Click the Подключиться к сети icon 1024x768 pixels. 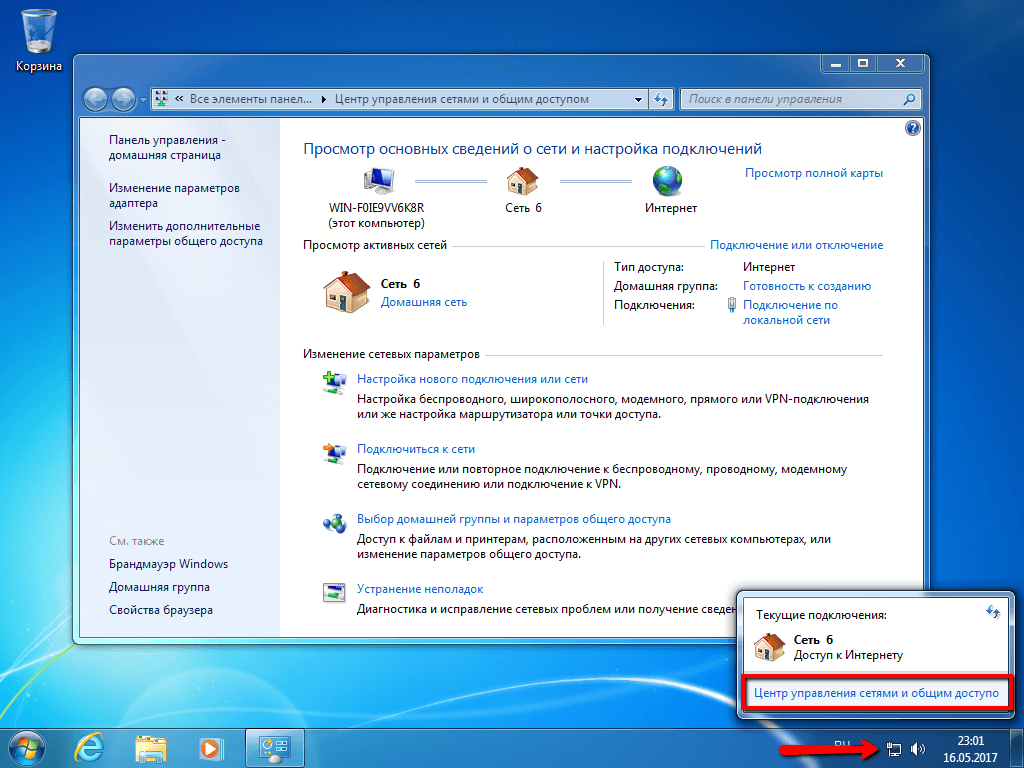[x=333, y=448]
